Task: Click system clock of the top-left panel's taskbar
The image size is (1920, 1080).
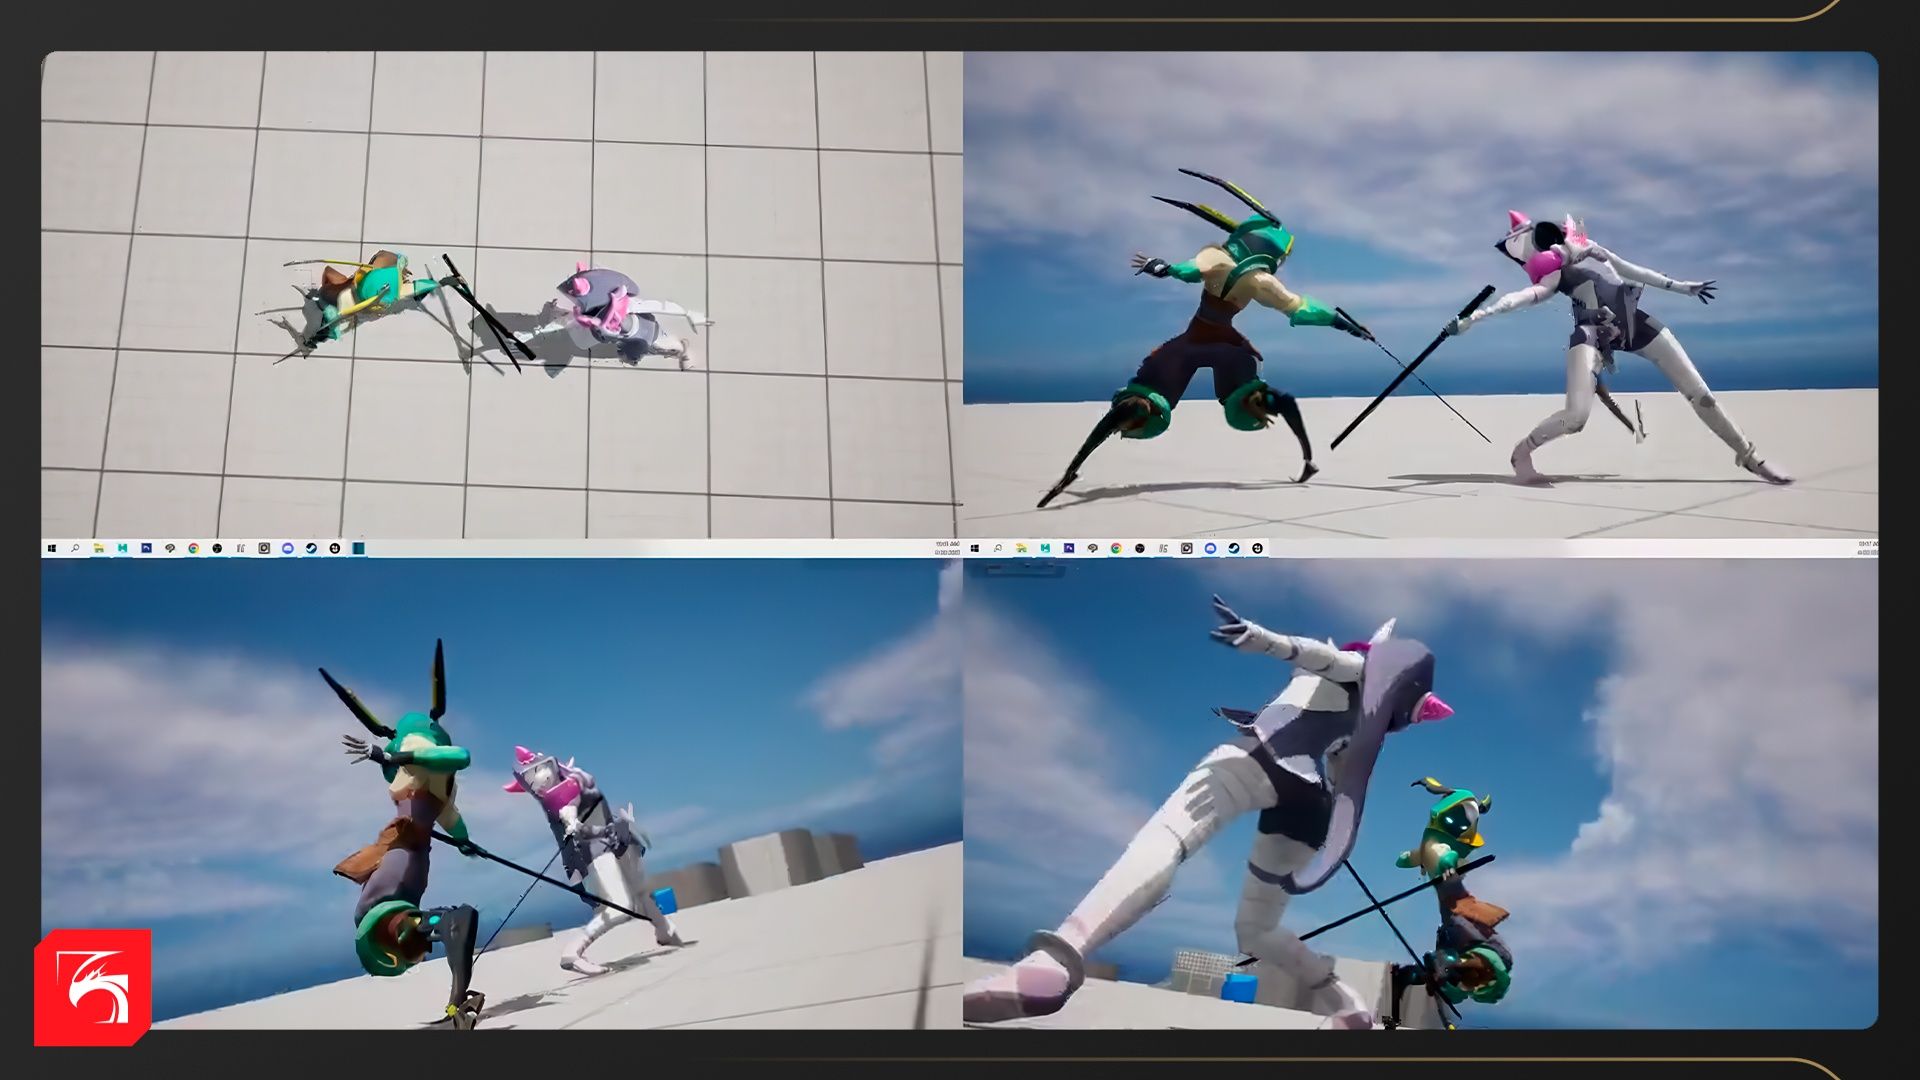Action: click(x=946, y=548)
